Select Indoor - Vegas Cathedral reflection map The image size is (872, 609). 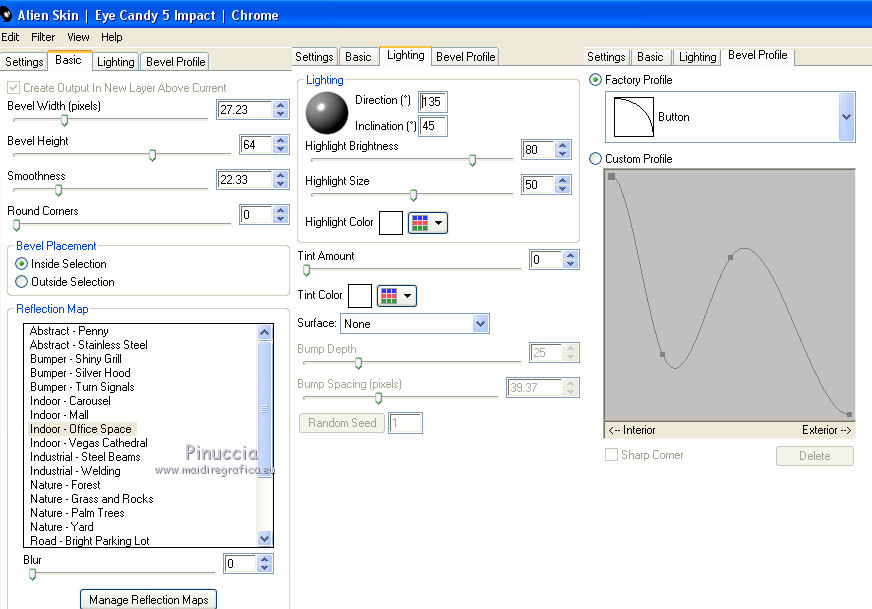point(89,443)
